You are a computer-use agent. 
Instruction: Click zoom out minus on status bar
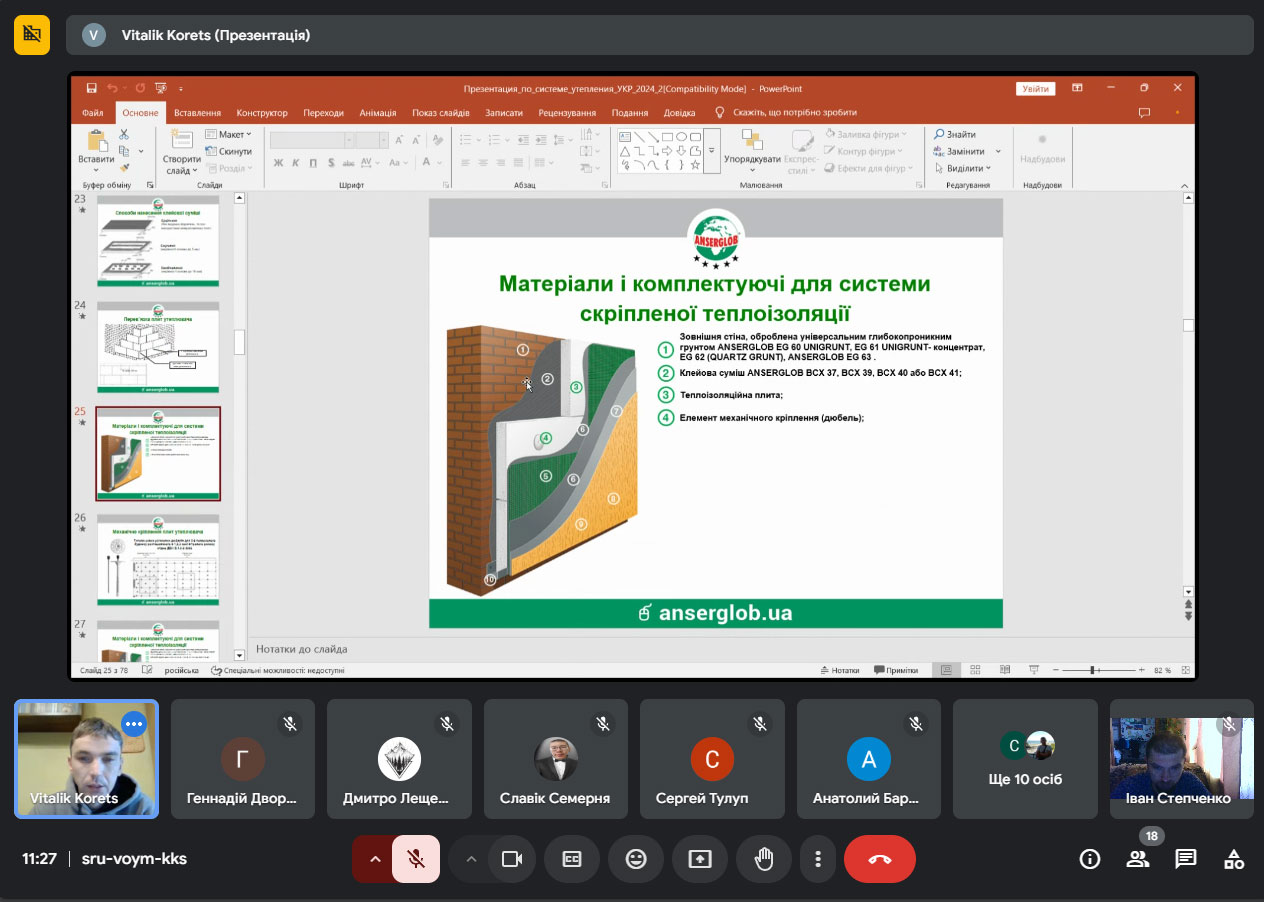[x=1055, y=670]
